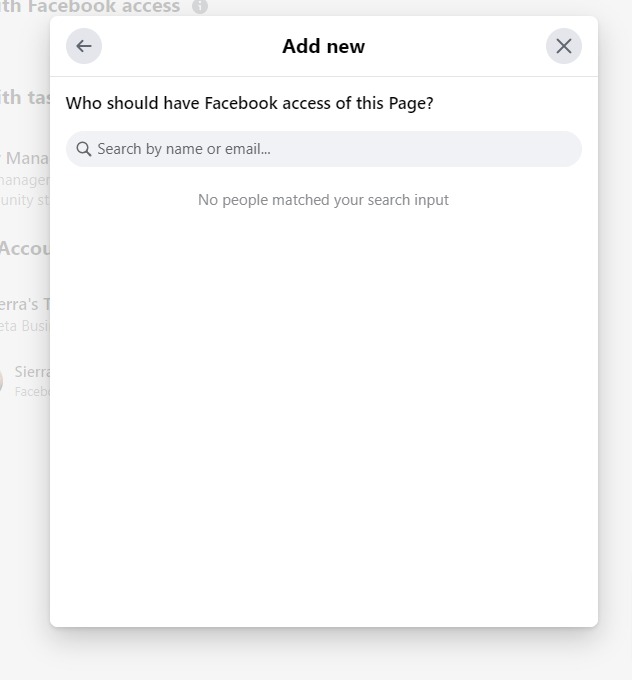
Task: Click the unity st… description text
Action: (25, 200)
